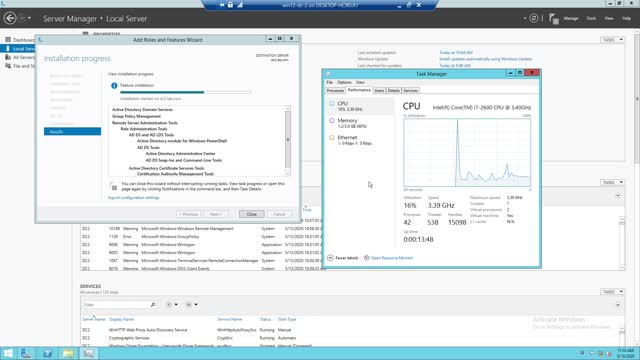Expand Events filter chevron at far right

(618, 196)
